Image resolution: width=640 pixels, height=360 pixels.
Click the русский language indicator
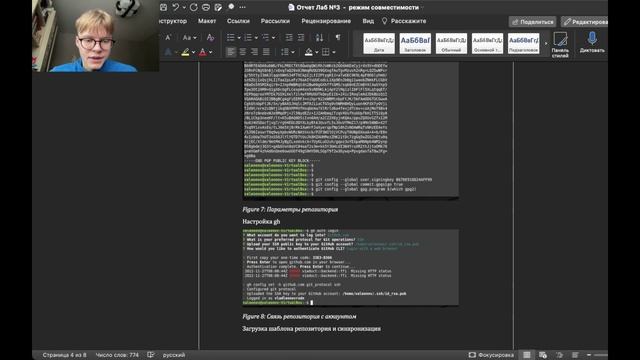pyautogui.click(x=174, y=355)
